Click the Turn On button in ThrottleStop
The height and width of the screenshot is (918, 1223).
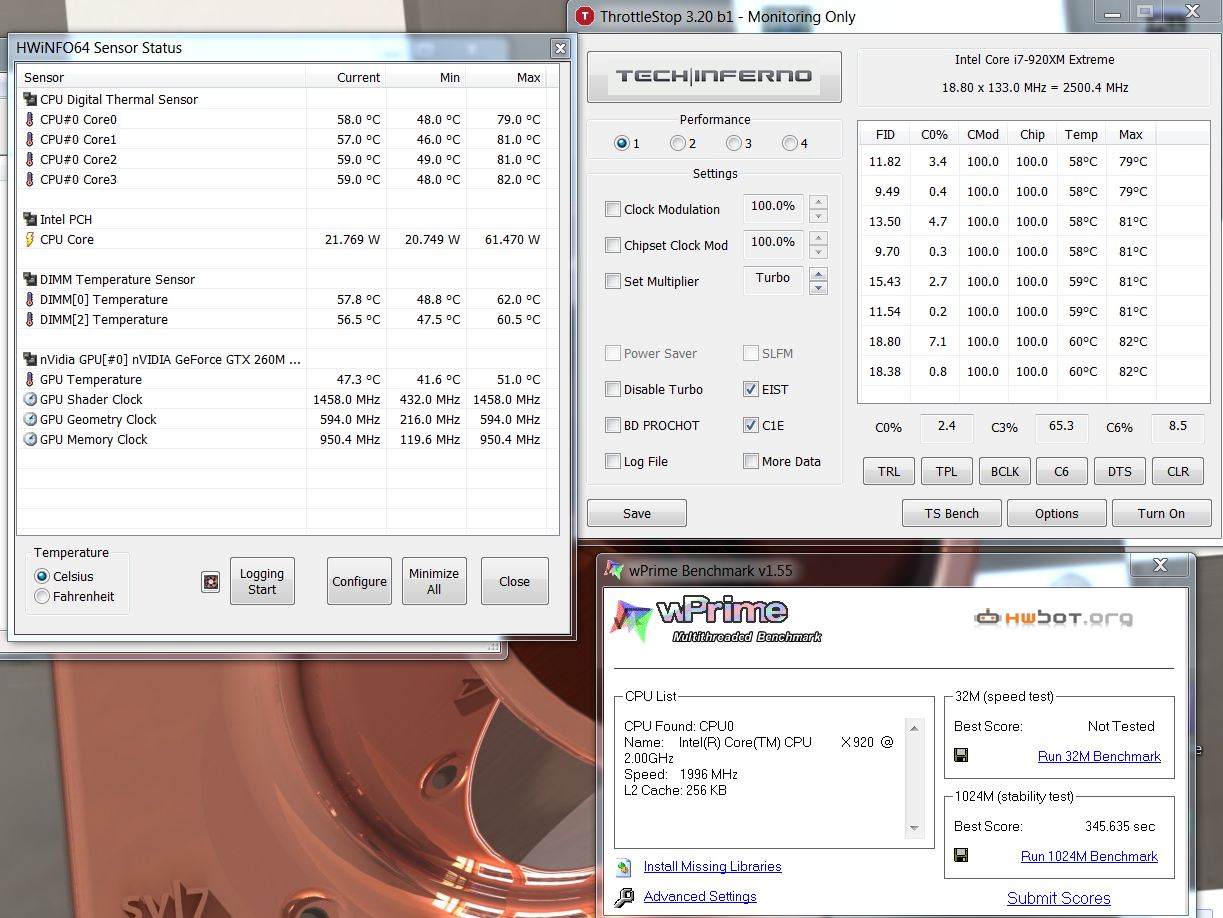point(1162,513)
